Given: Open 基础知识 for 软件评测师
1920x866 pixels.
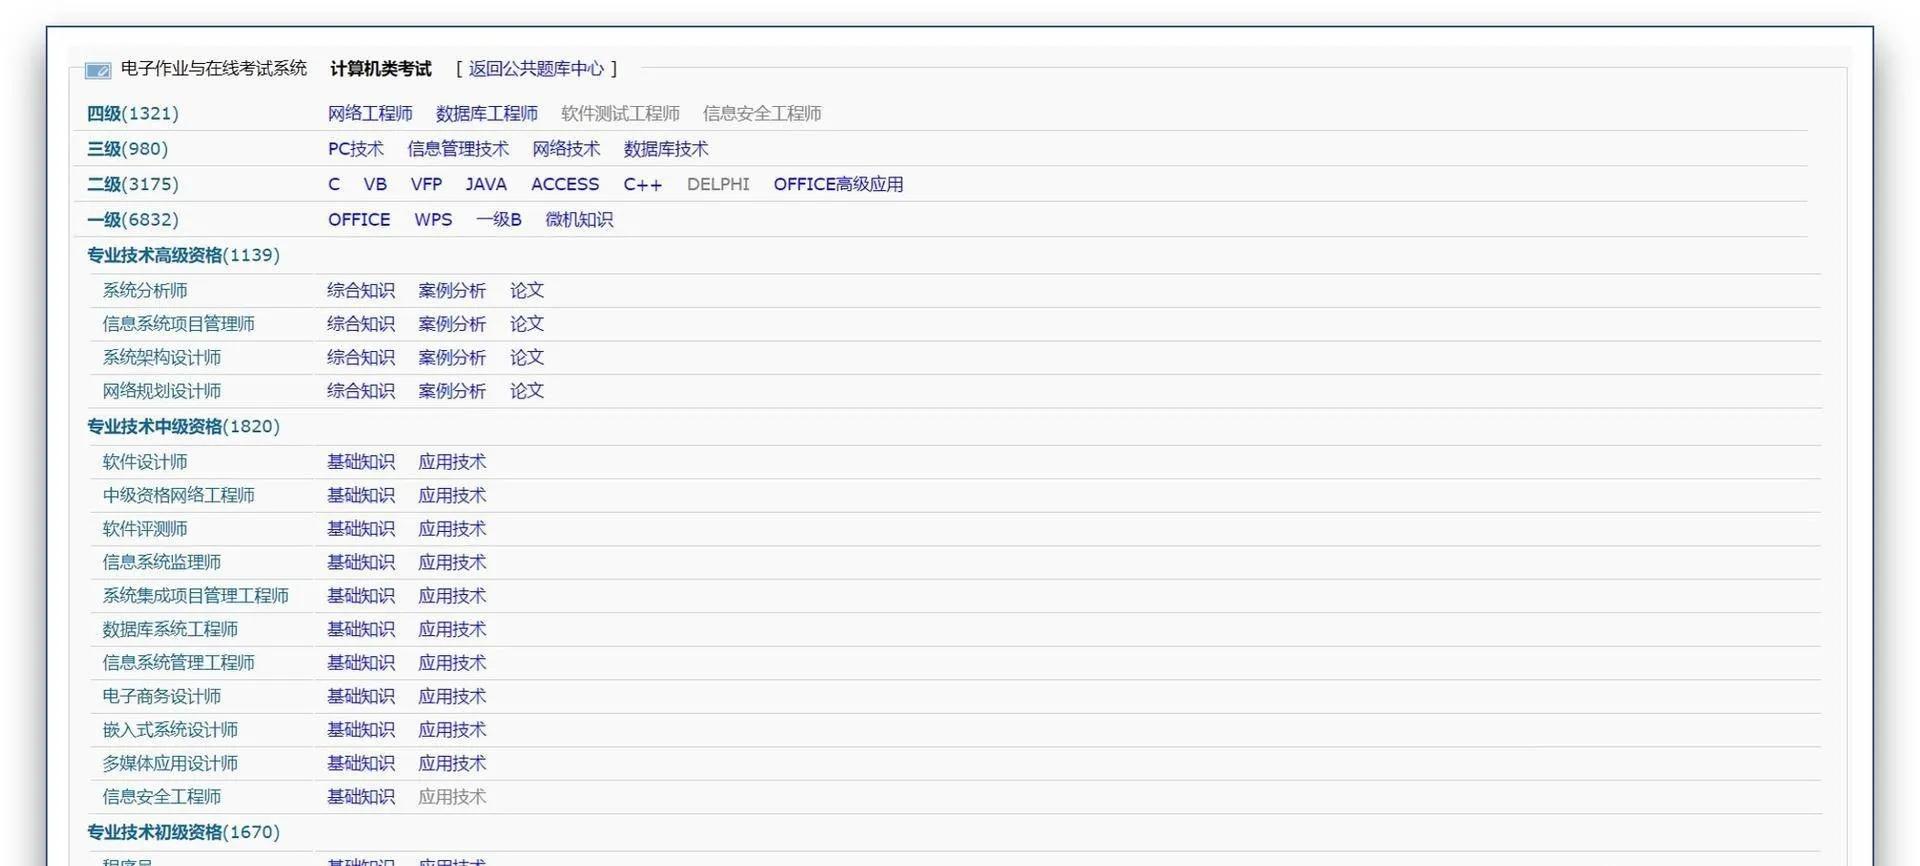Looking at the screenshot, I should (x=361, y=529).
